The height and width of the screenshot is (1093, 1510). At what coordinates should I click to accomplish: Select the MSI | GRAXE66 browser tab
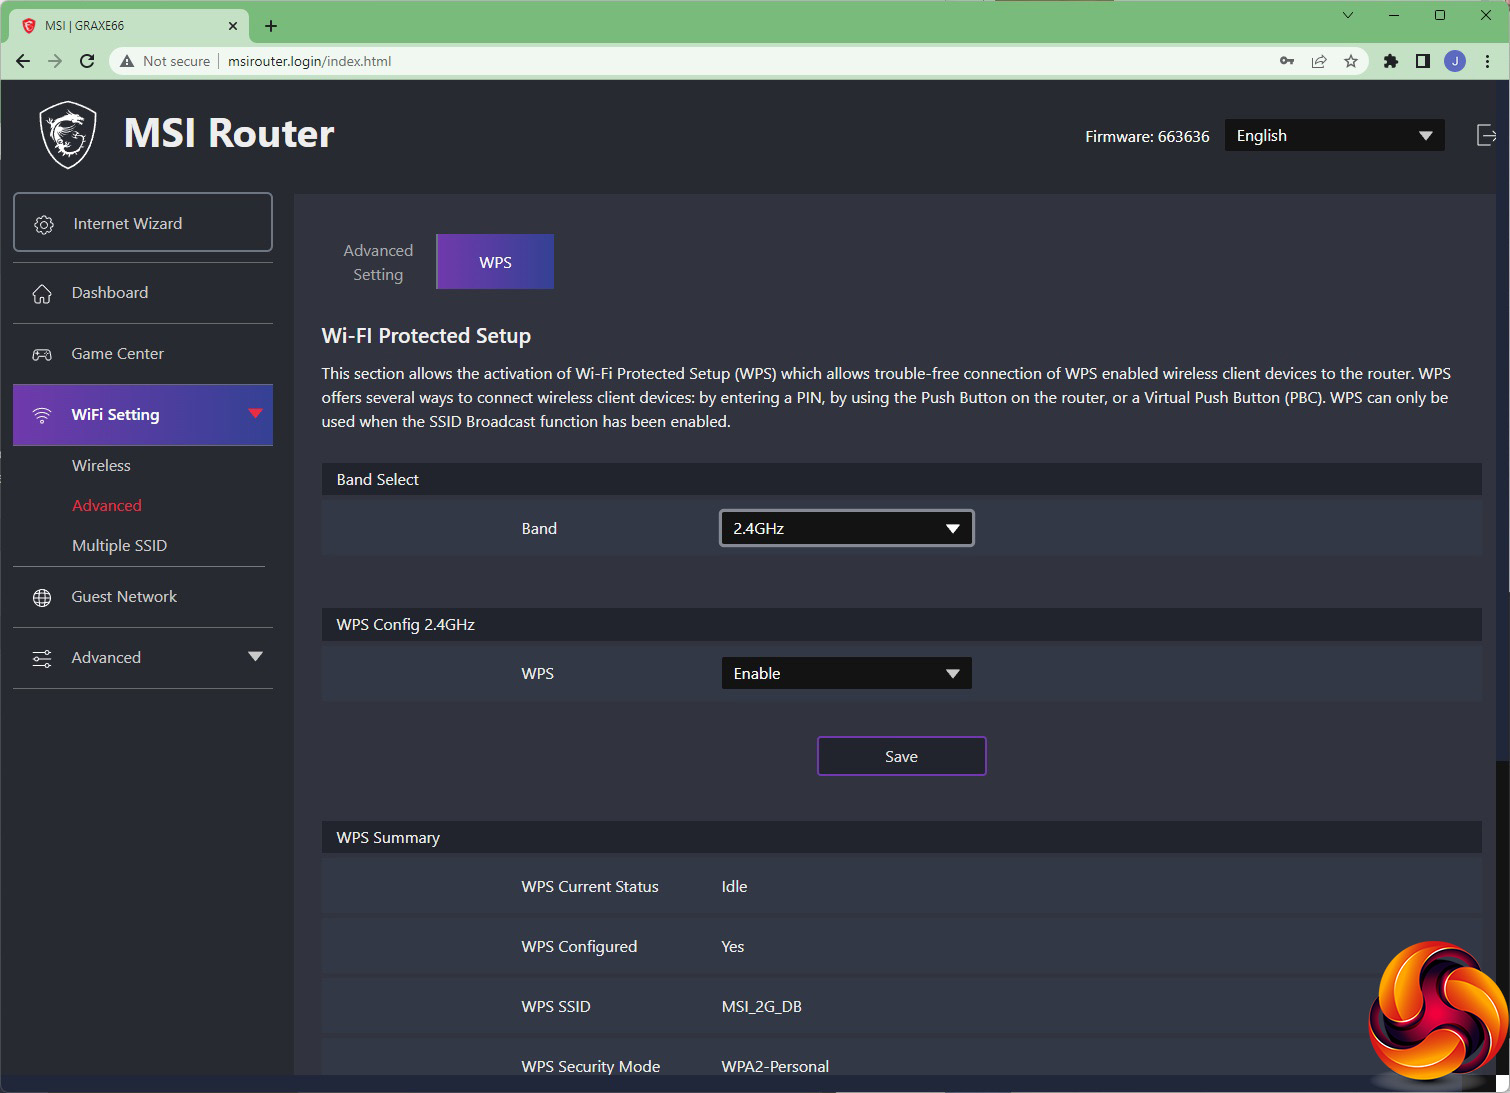coord(131,26)
